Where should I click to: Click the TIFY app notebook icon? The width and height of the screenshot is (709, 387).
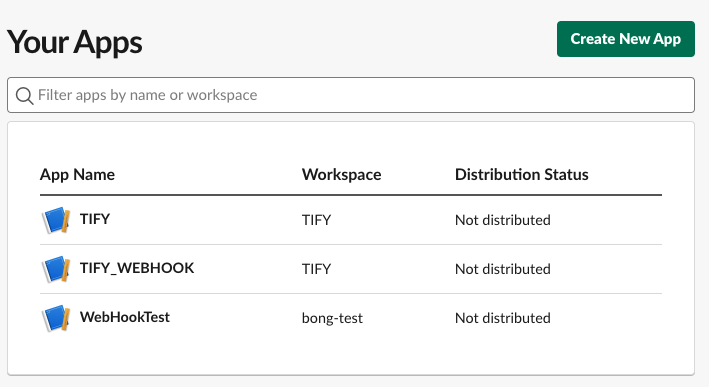pos(56,220)
